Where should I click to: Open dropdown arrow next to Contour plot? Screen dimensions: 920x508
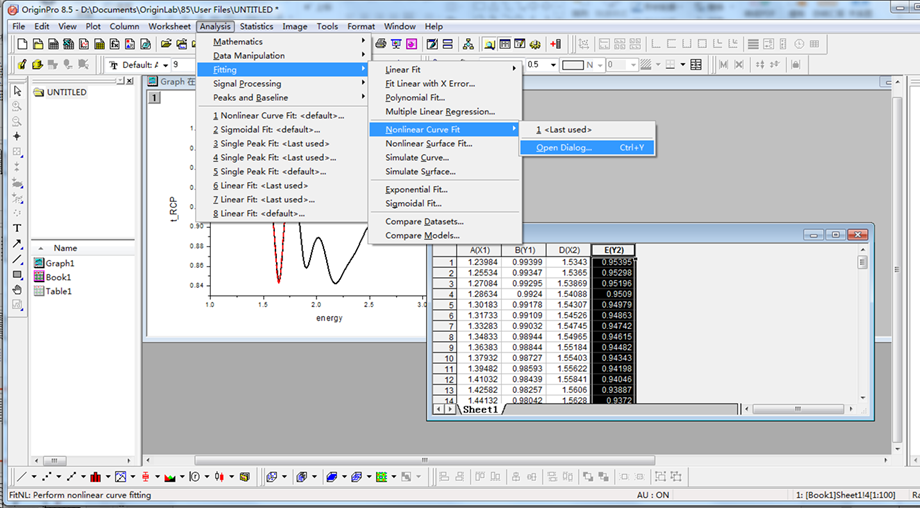394,477
